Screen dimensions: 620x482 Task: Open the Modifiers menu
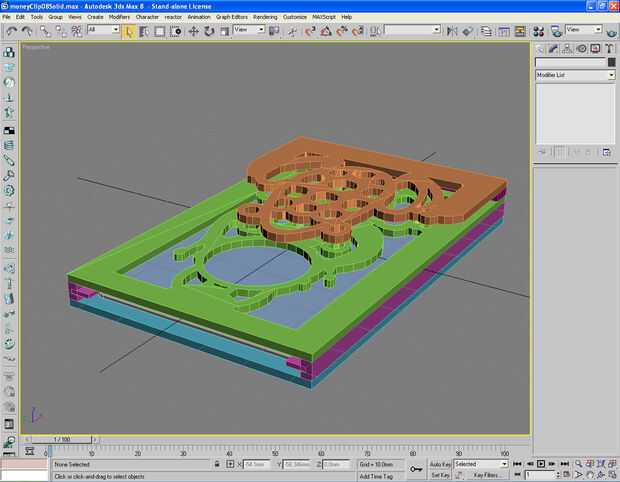pos(119,17)
